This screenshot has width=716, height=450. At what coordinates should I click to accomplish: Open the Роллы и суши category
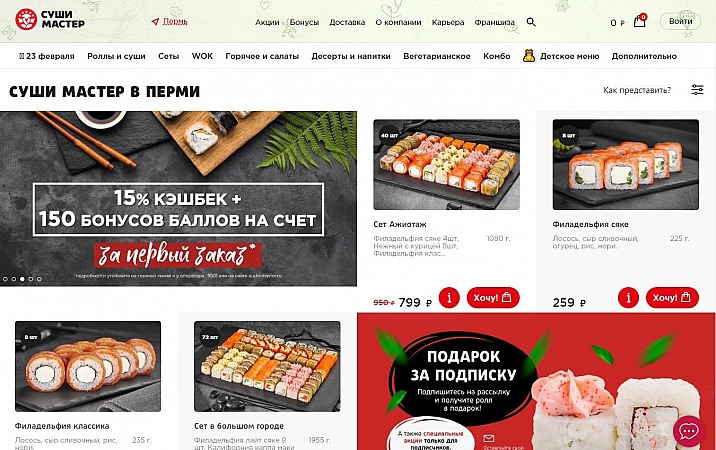[x=116, y=56]
